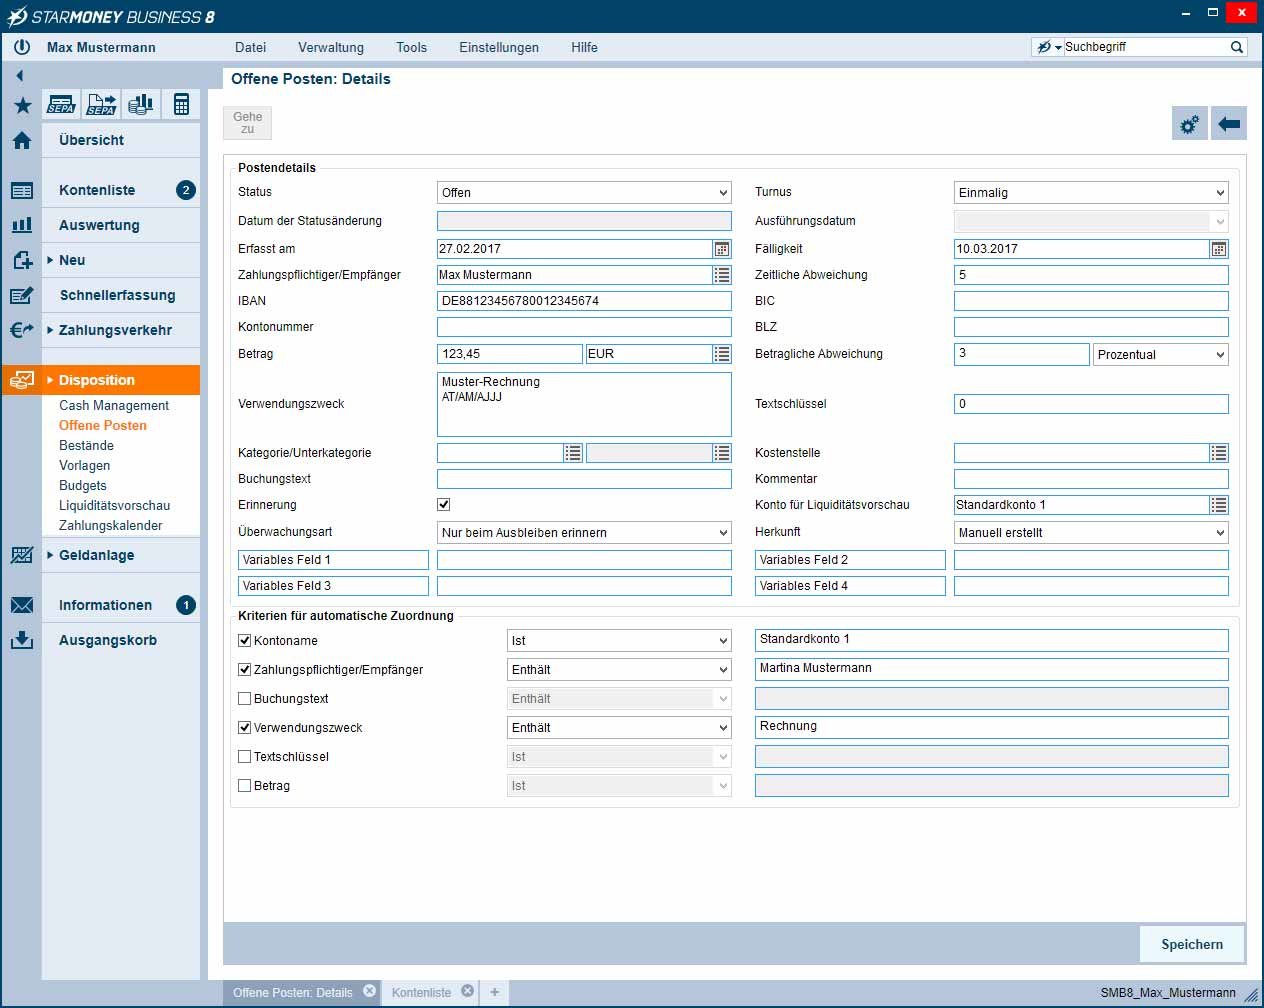Viewport: 1264px width, 1008px height.
Task: Open the Verwaltung menu
Action: (330, 47)
